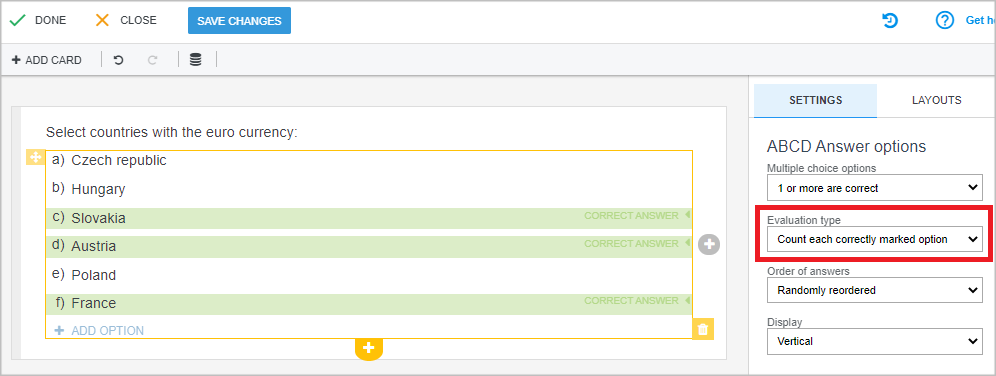The image size is (996, 376).
Task: Click the yellow move handle icon
Action: coord(34,157)
